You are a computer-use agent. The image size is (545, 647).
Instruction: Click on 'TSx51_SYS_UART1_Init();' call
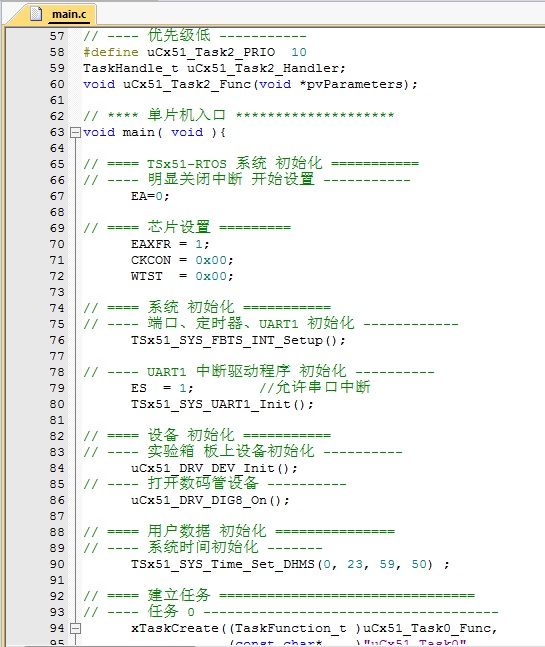(222, 404)
